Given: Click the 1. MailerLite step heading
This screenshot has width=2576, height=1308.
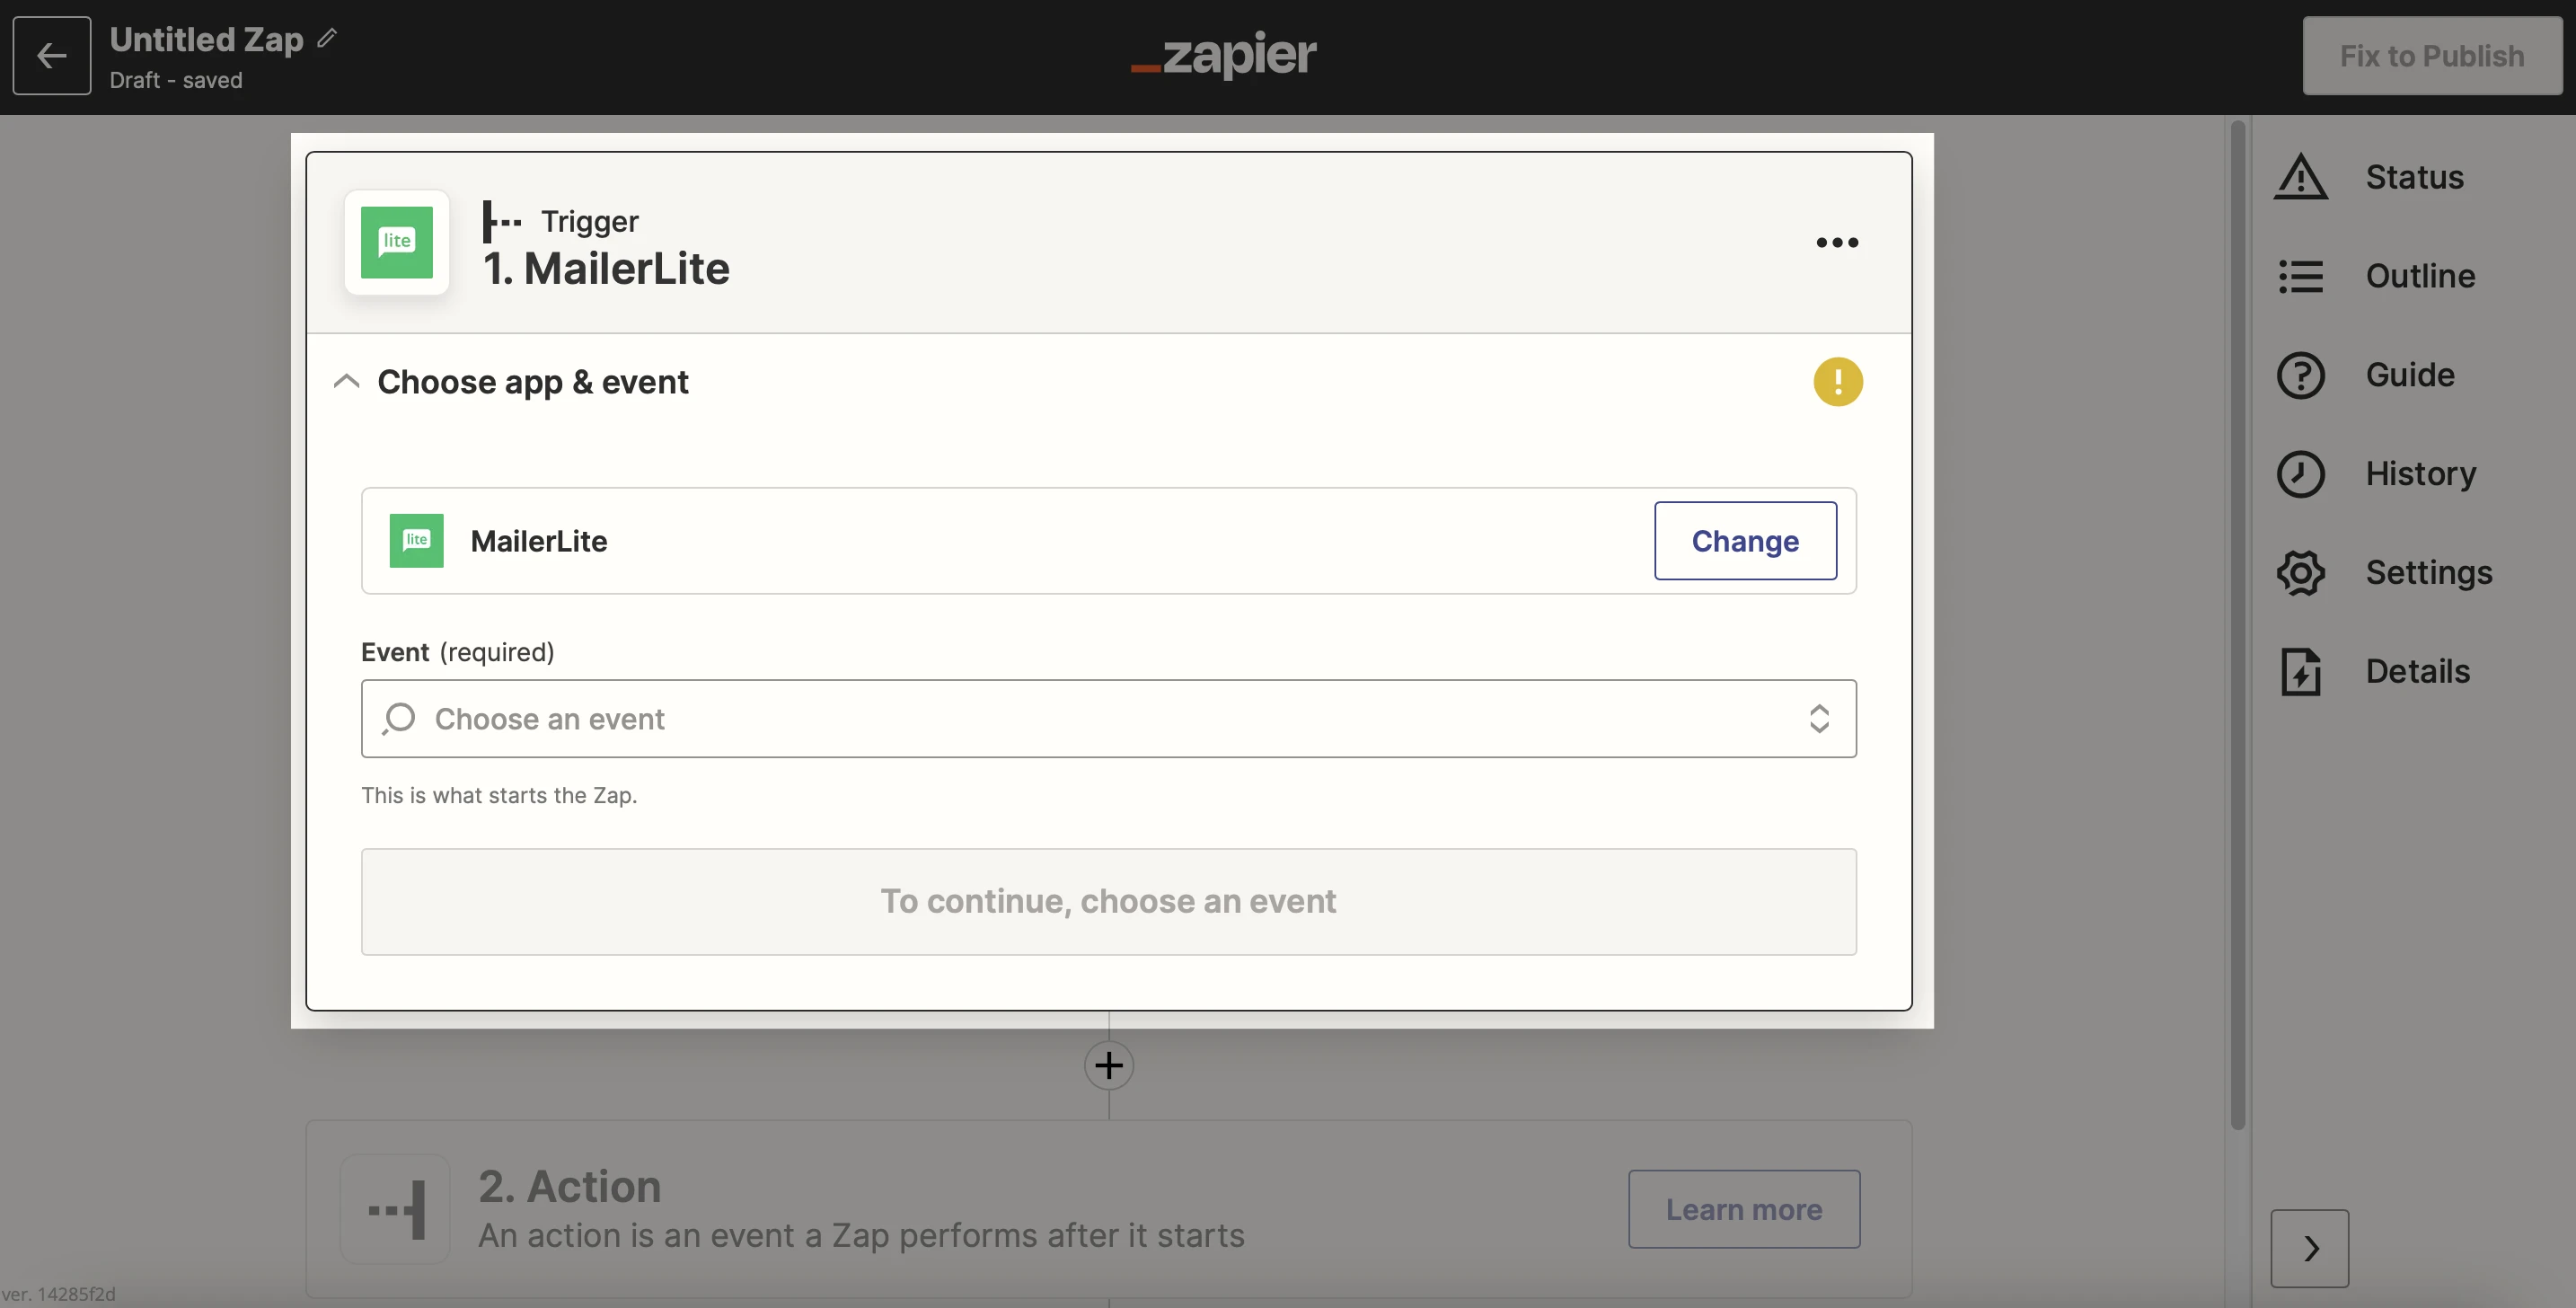Looking at the screenshot, I should click(x=606, y=269).
